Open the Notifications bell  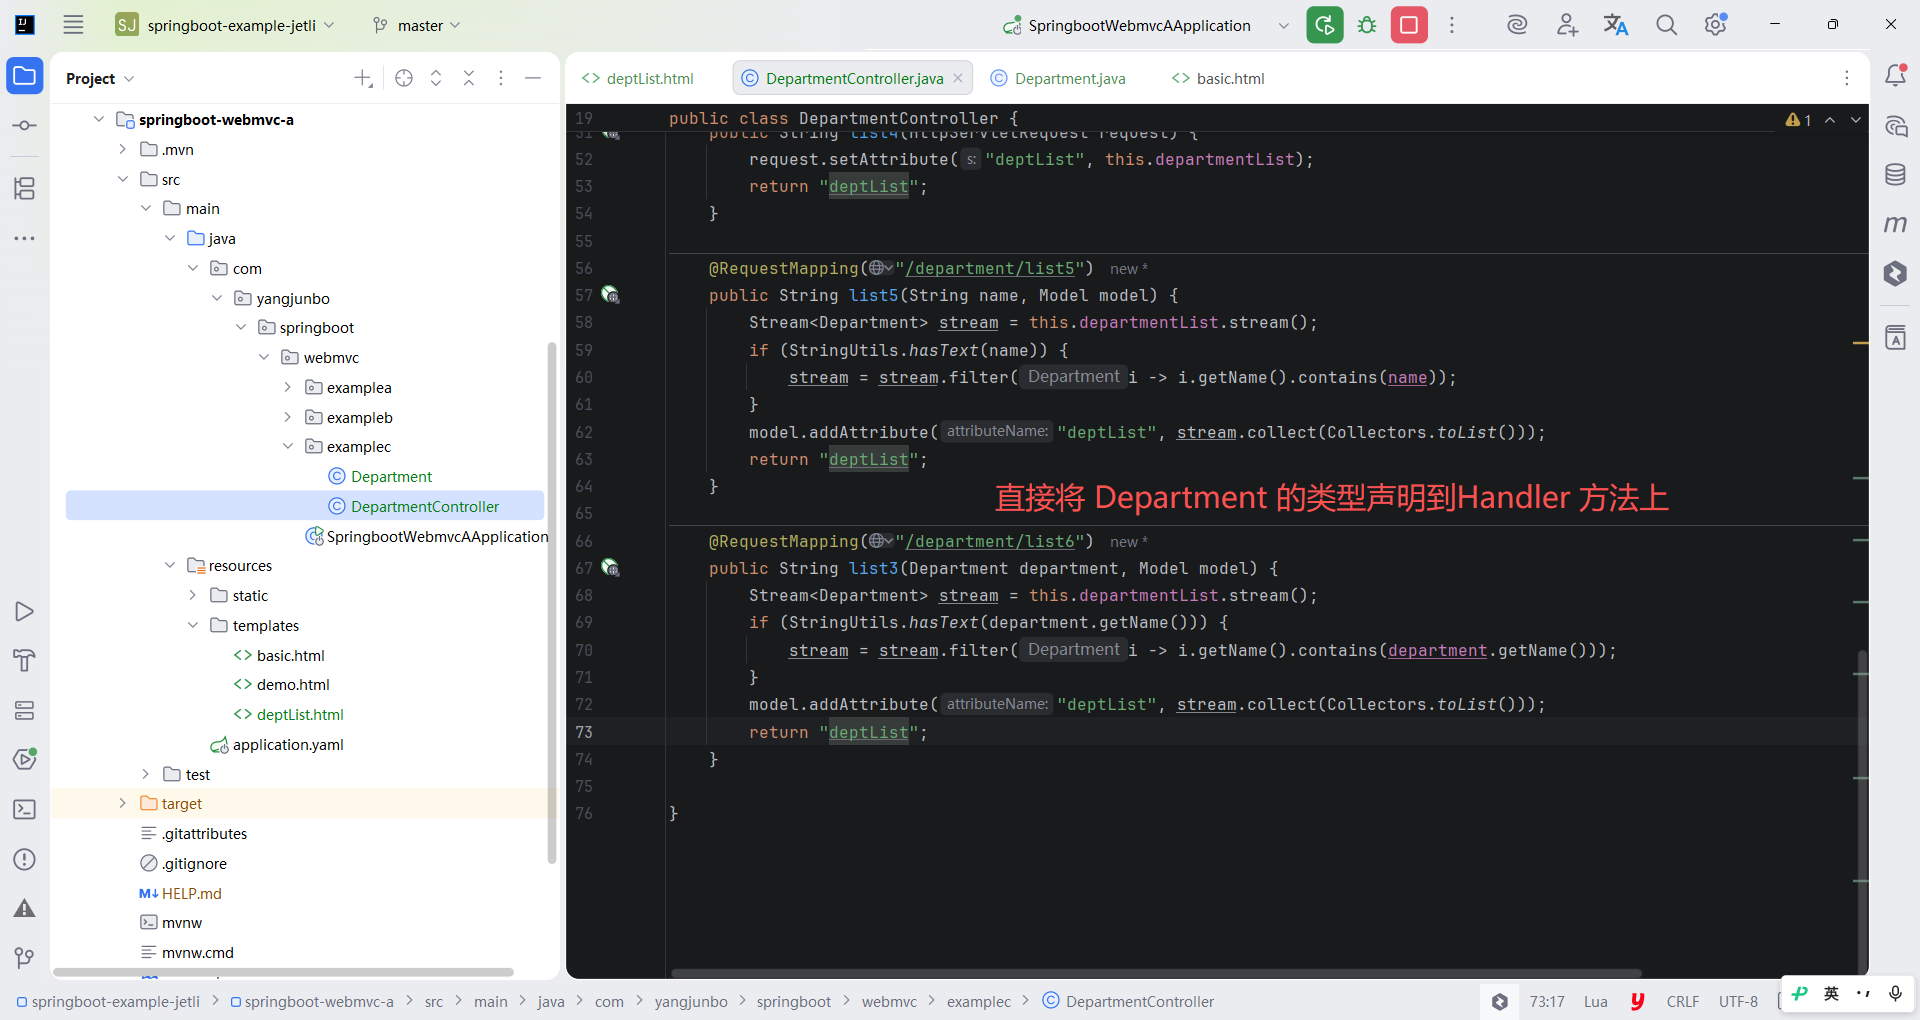[1895, 76]
